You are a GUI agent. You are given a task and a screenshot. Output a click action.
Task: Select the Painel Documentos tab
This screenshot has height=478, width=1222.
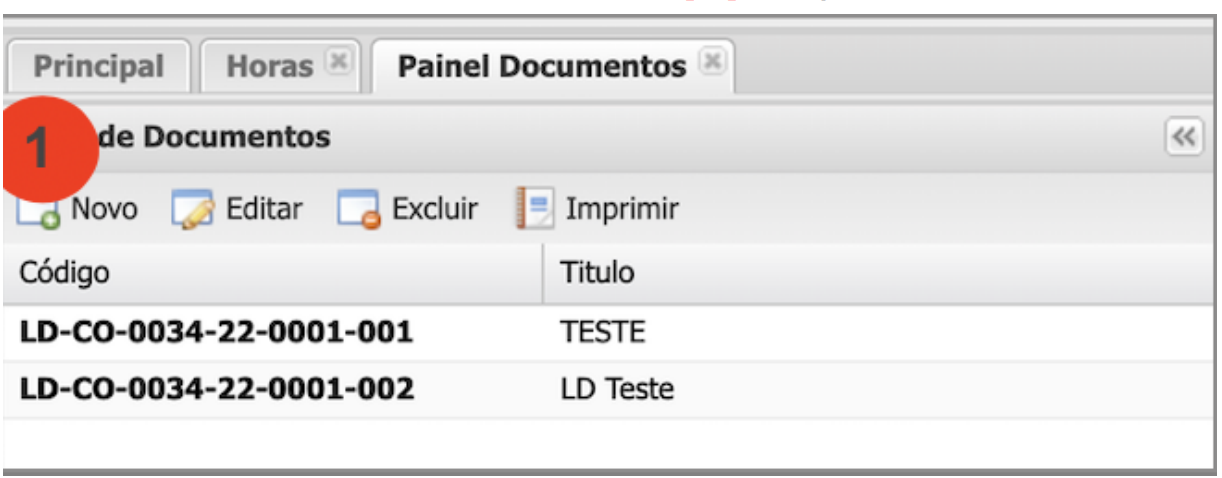tap(541, 67)
